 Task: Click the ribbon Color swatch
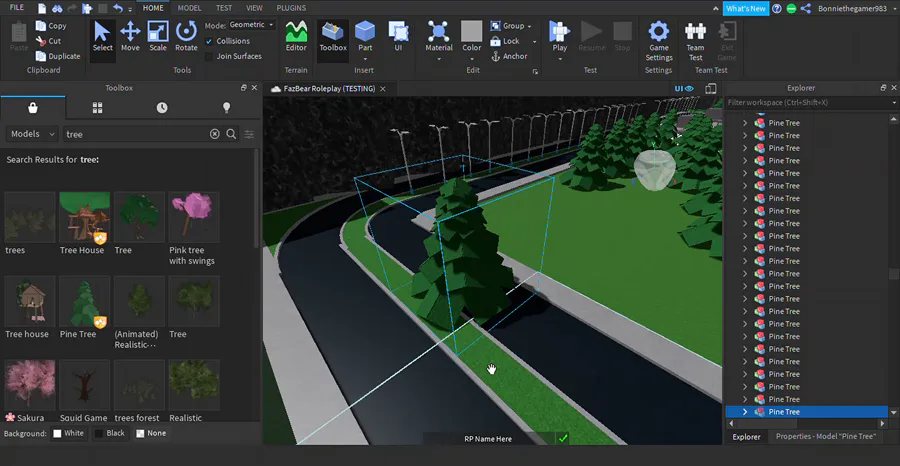coord(472,30)
